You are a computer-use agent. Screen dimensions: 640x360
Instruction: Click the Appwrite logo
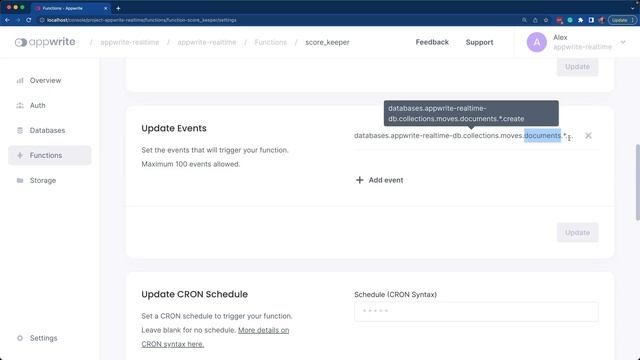(45, 42)
